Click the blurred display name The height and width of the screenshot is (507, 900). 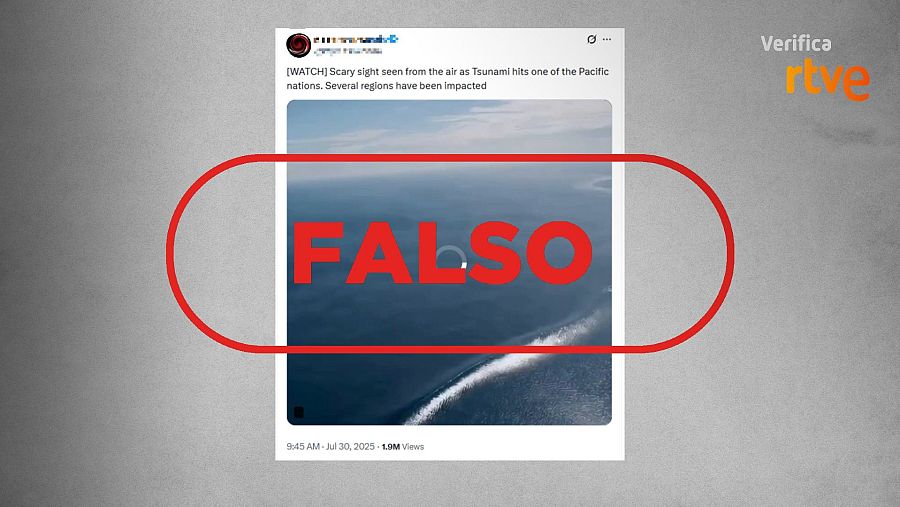[x=351, y=40]
